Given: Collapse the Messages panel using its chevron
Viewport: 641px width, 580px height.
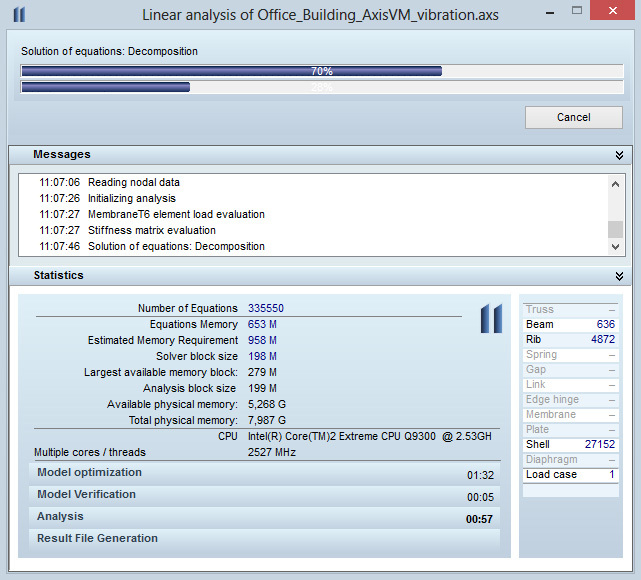Looking at the screenshot, I should pos(619,155).
